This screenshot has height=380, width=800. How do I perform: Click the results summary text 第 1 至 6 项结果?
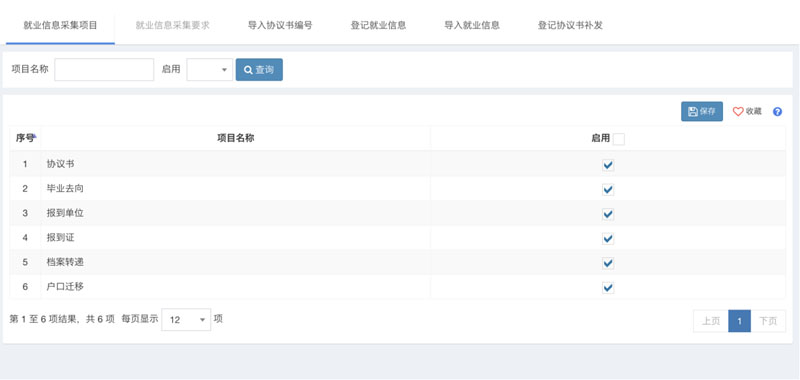point(44,319)
